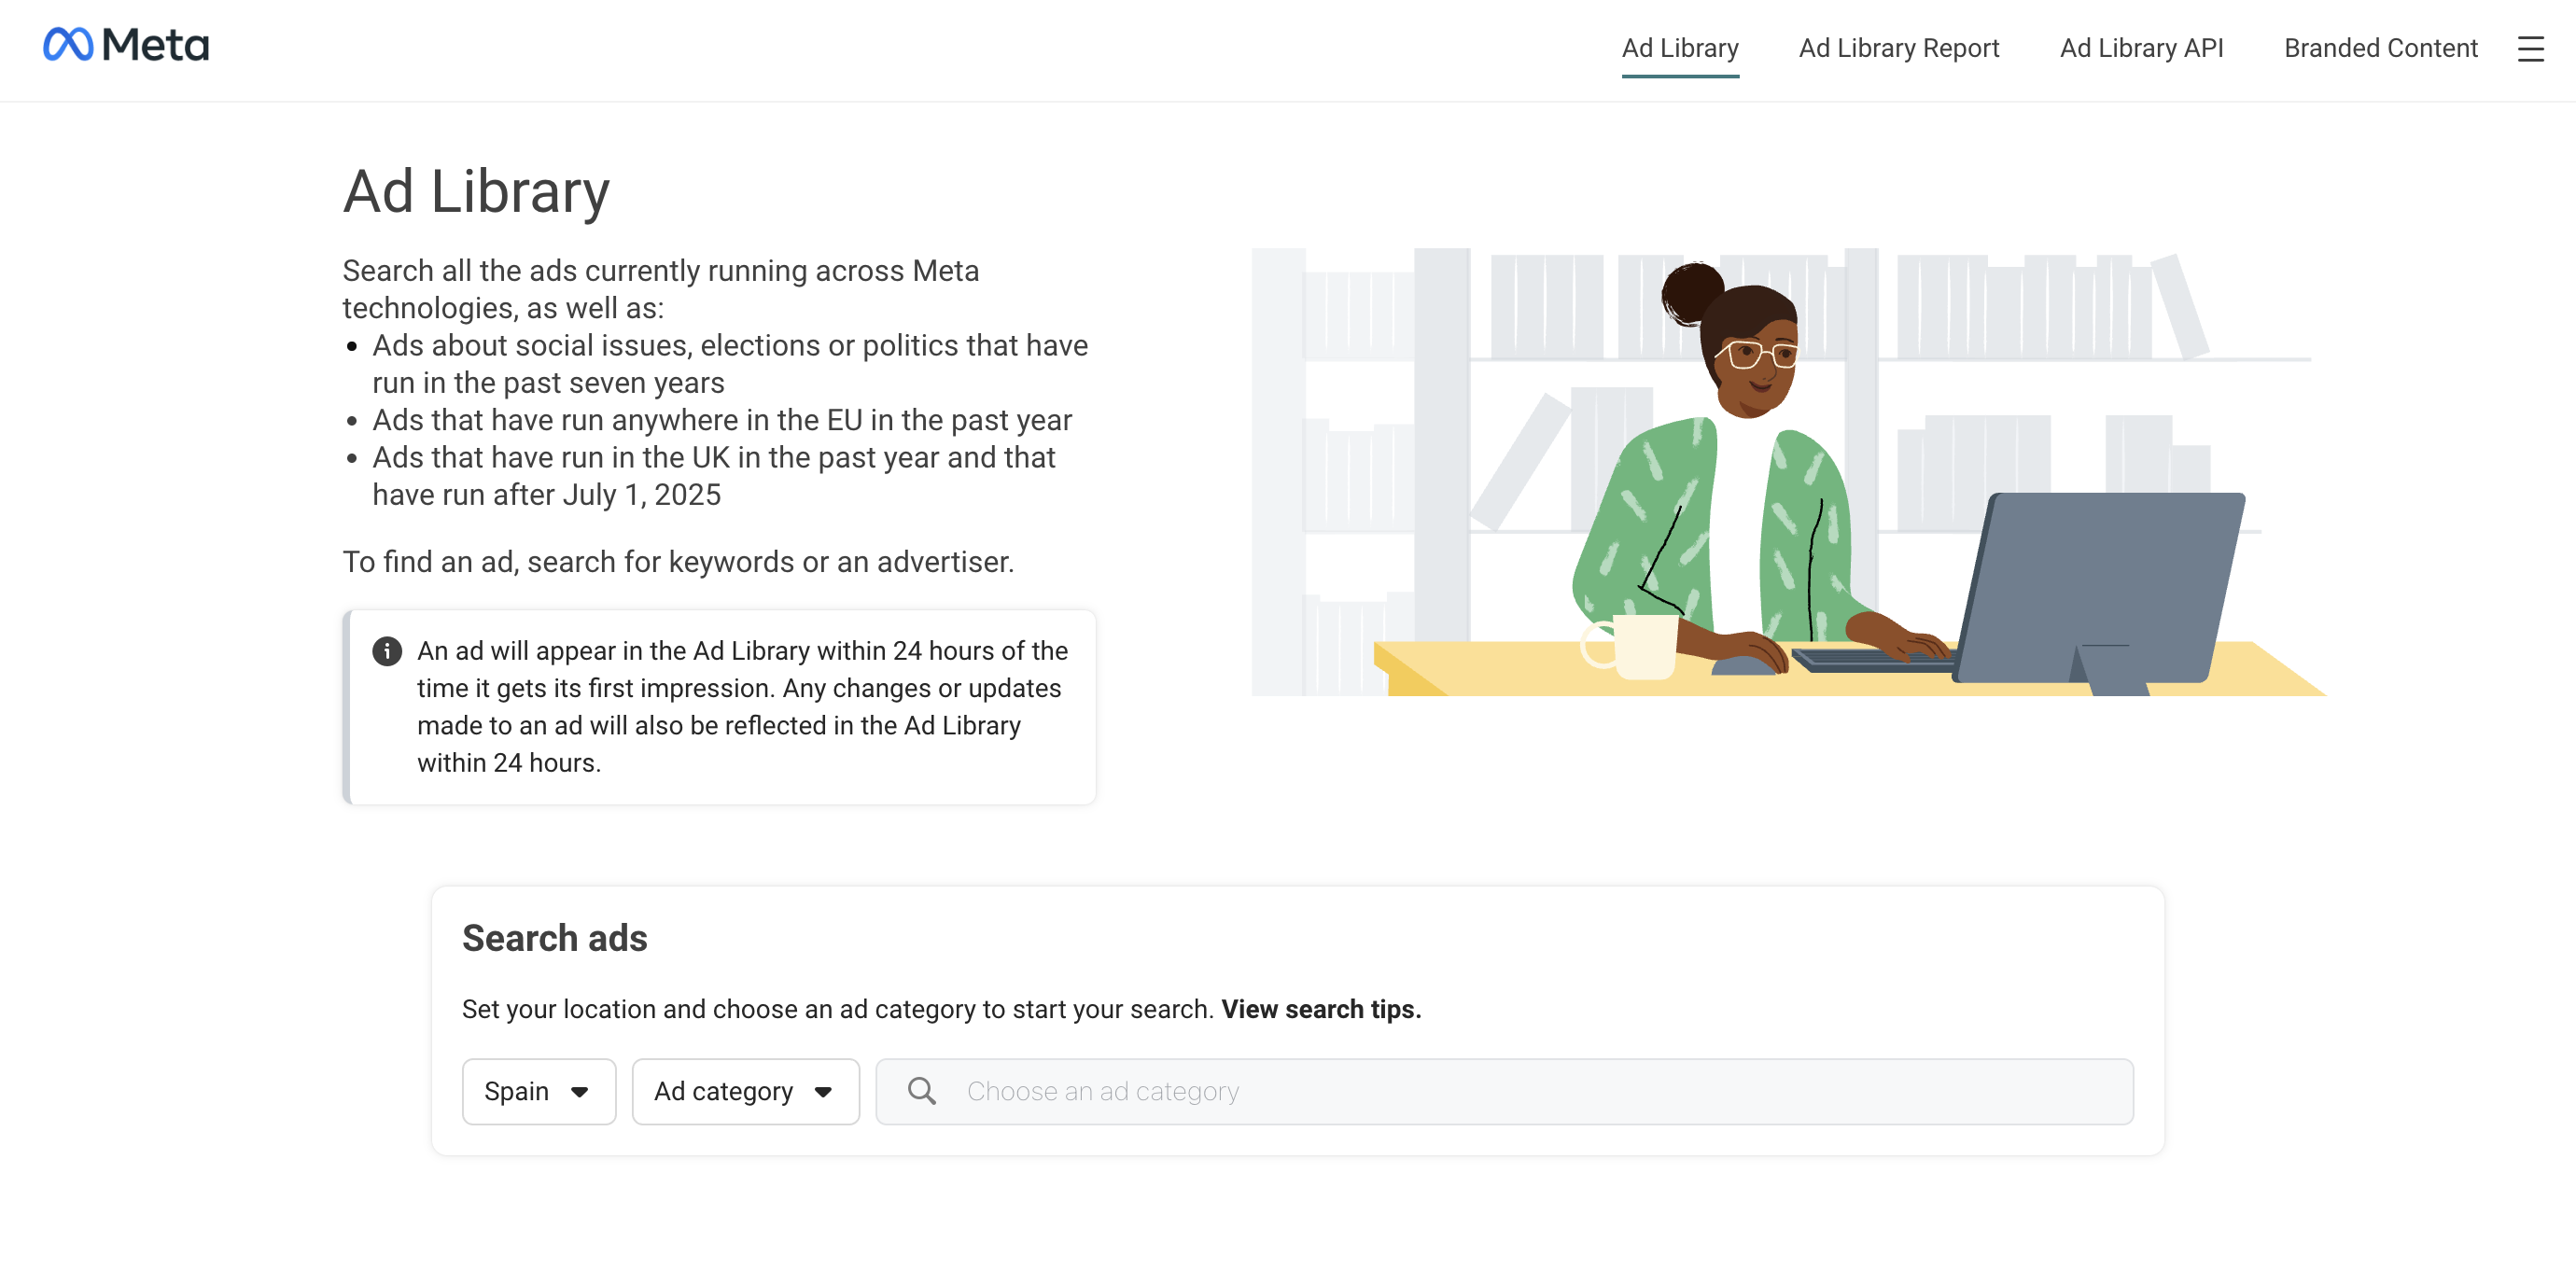Click the magnifying glass search icon
The height and width of the screenshot is (1271, 2576).
[921, 1091]
